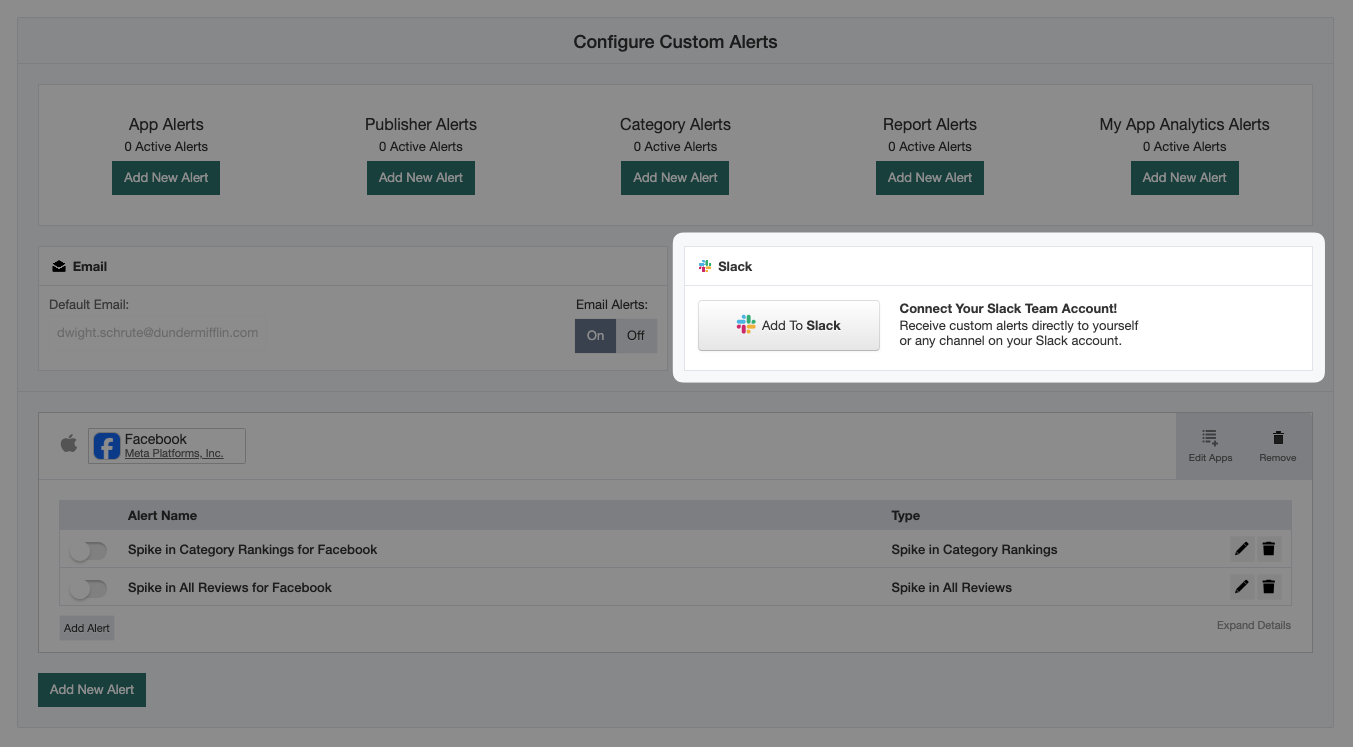The height and width of the screenshot is (747, 1353).
Task: Turn email alerts Off
Action: pyautogui.click(x=636, y=335)
